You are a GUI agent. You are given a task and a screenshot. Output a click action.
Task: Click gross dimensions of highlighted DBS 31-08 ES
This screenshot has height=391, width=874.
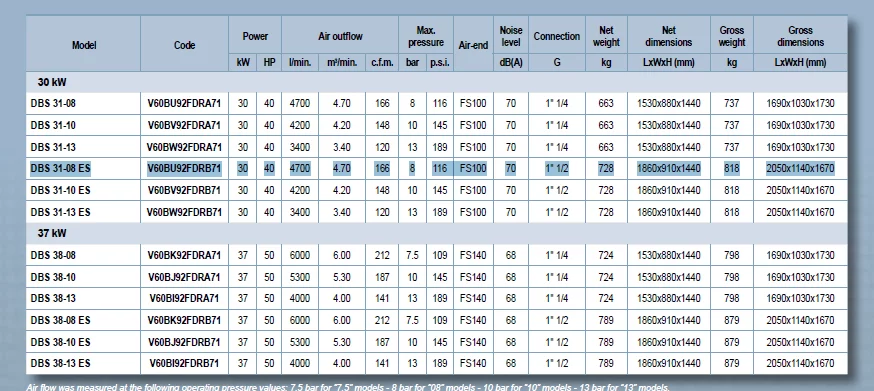(x=800, y=168)
